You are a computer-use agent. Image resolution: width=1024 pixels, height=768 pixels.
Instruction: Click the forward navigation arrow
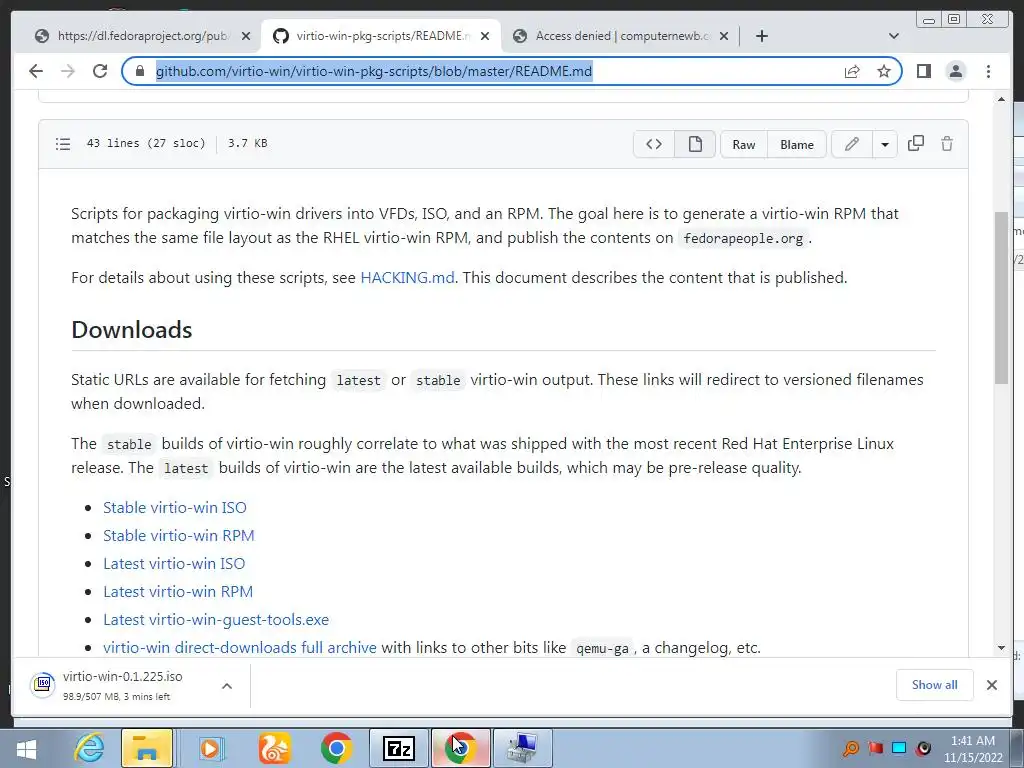[x=68, y=71]
